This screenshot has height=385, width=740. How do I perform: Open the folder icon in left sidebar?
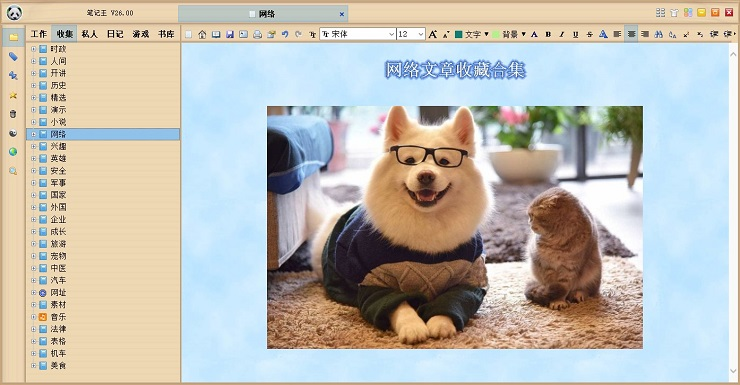tap(13, 37)
